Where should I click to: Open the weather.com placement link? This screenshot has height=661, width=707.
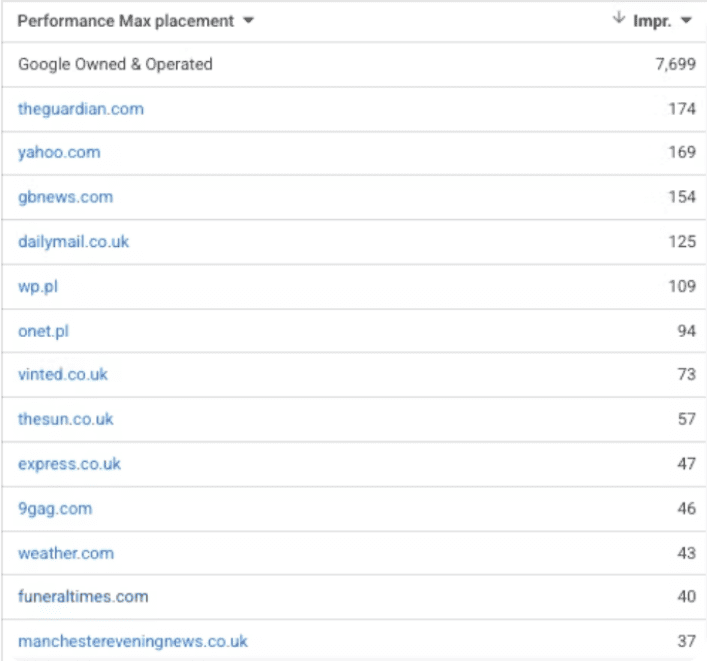coord(65,553)
